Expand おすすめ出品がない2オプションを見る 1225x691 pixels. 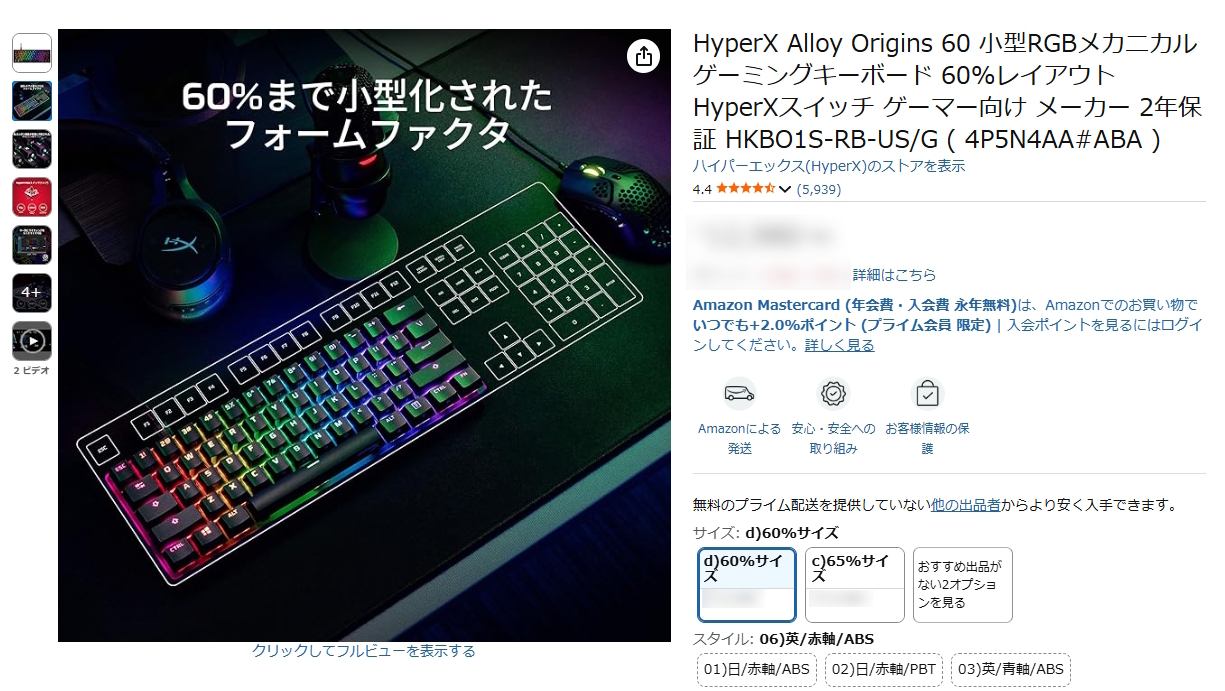(963, 585)
